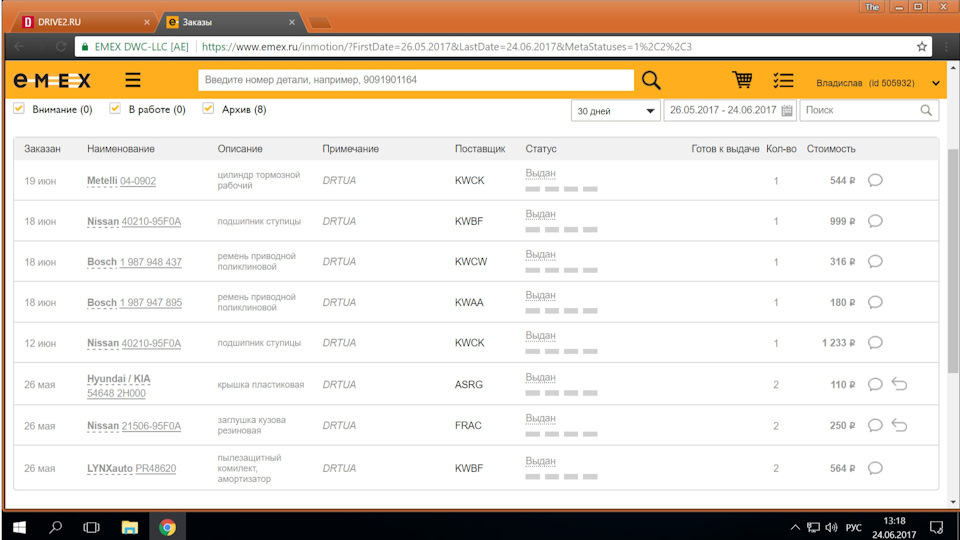This screenshot has width=960, height=540.
Task: Open the shopping cart
Action: (742, 80)
